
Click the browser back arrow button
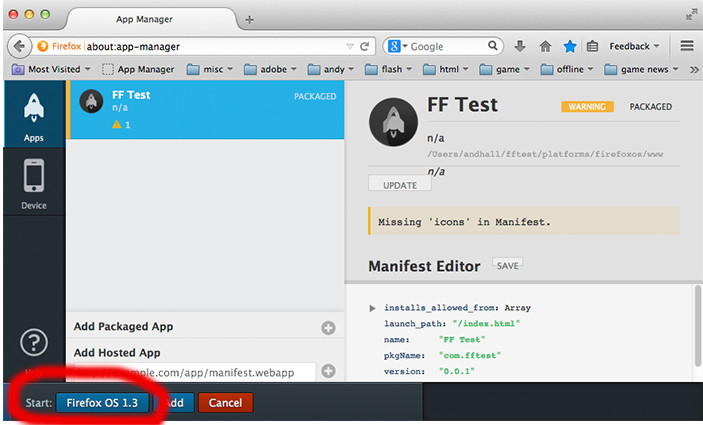click(19, 46)
